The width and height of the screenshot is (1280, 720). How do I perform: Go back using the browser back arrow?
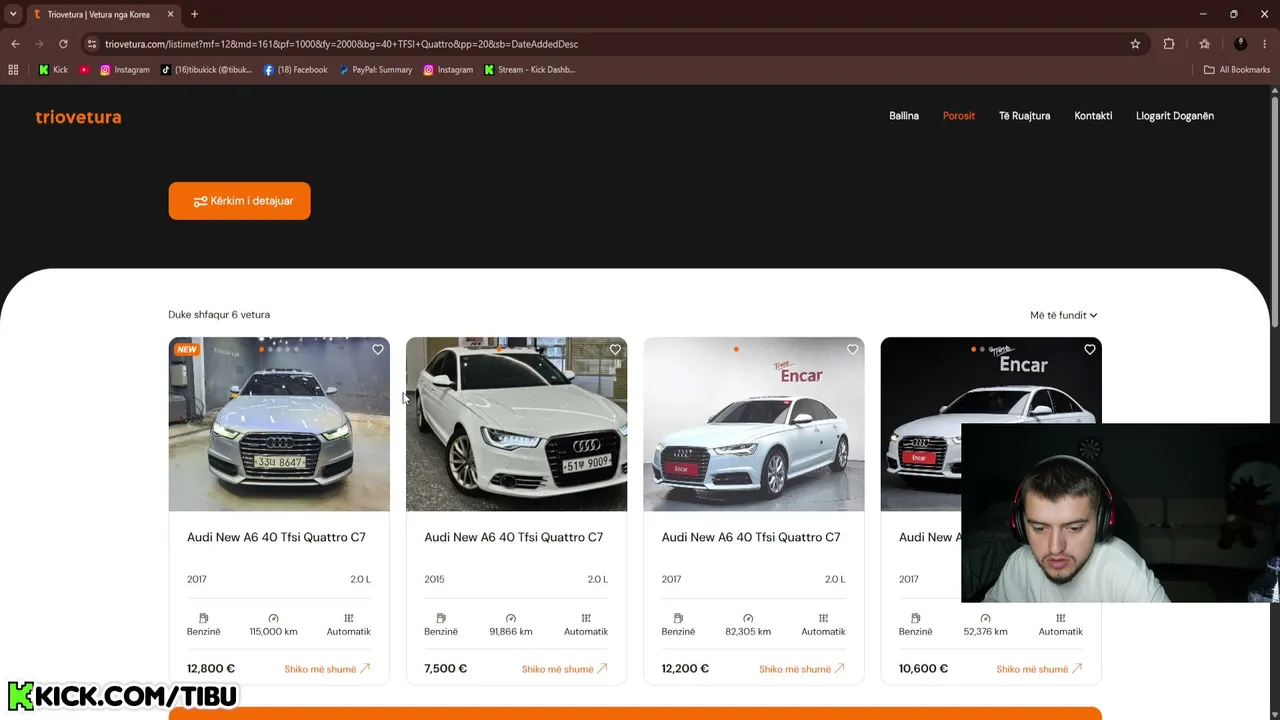point(15,44)
